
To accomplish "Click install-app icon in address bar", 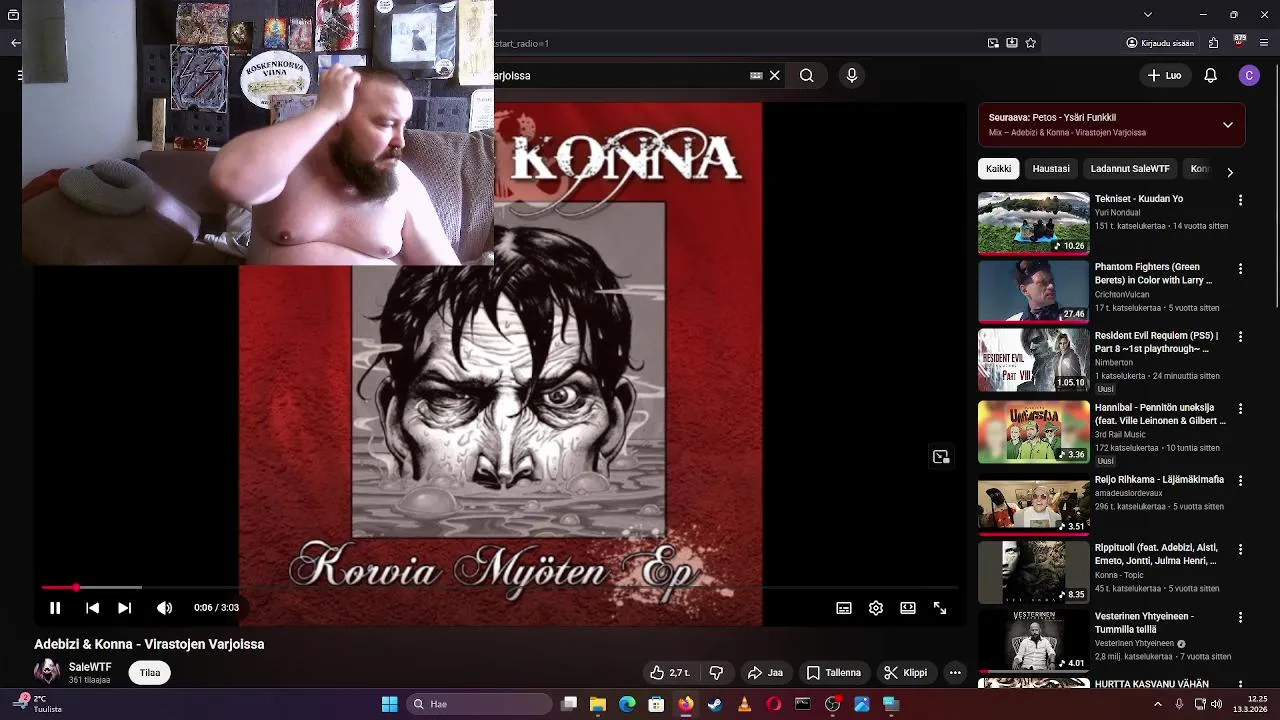I will click(x=1012, y=43).
